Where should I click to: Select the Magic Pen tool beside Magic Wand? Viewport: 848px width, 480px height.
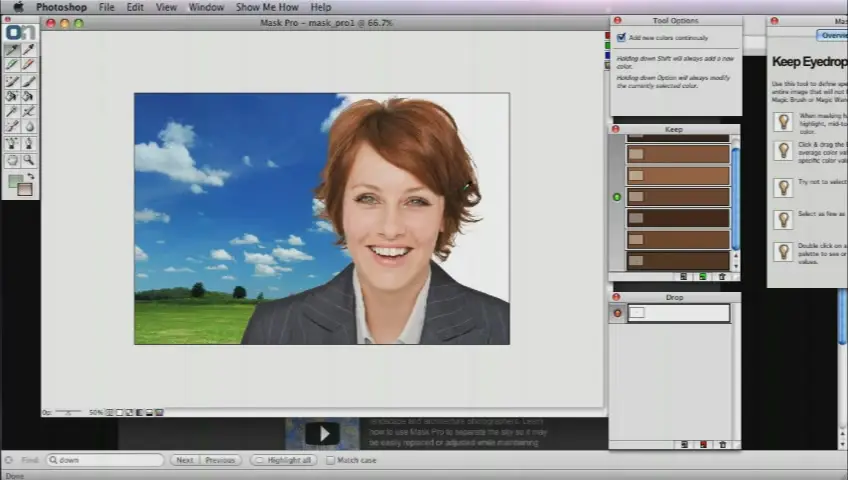click(x=29, y=111)
